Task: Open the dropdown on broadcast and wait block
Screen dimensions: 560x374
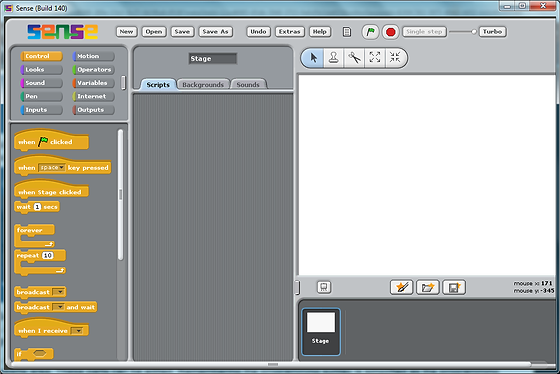Action: pos(59,307)
